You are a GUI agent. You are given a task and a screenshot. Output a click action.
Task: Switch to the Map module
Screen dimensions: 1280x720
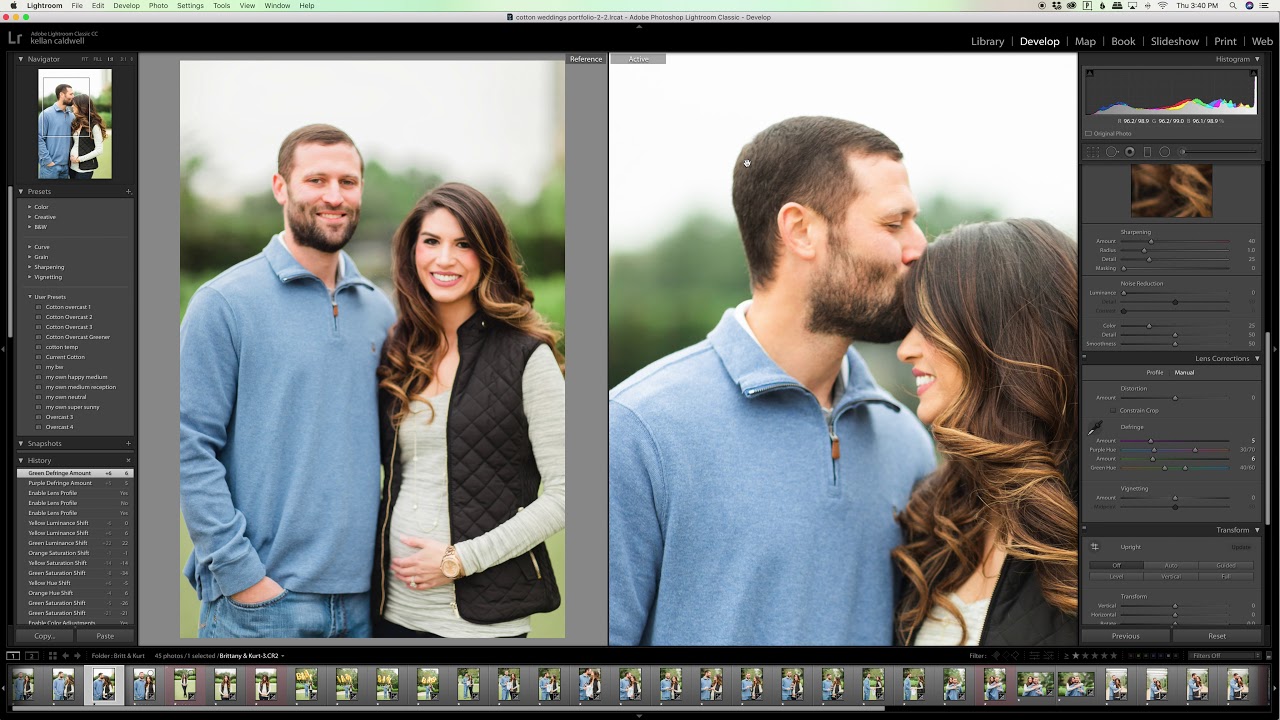click(x=1085, y=41)
